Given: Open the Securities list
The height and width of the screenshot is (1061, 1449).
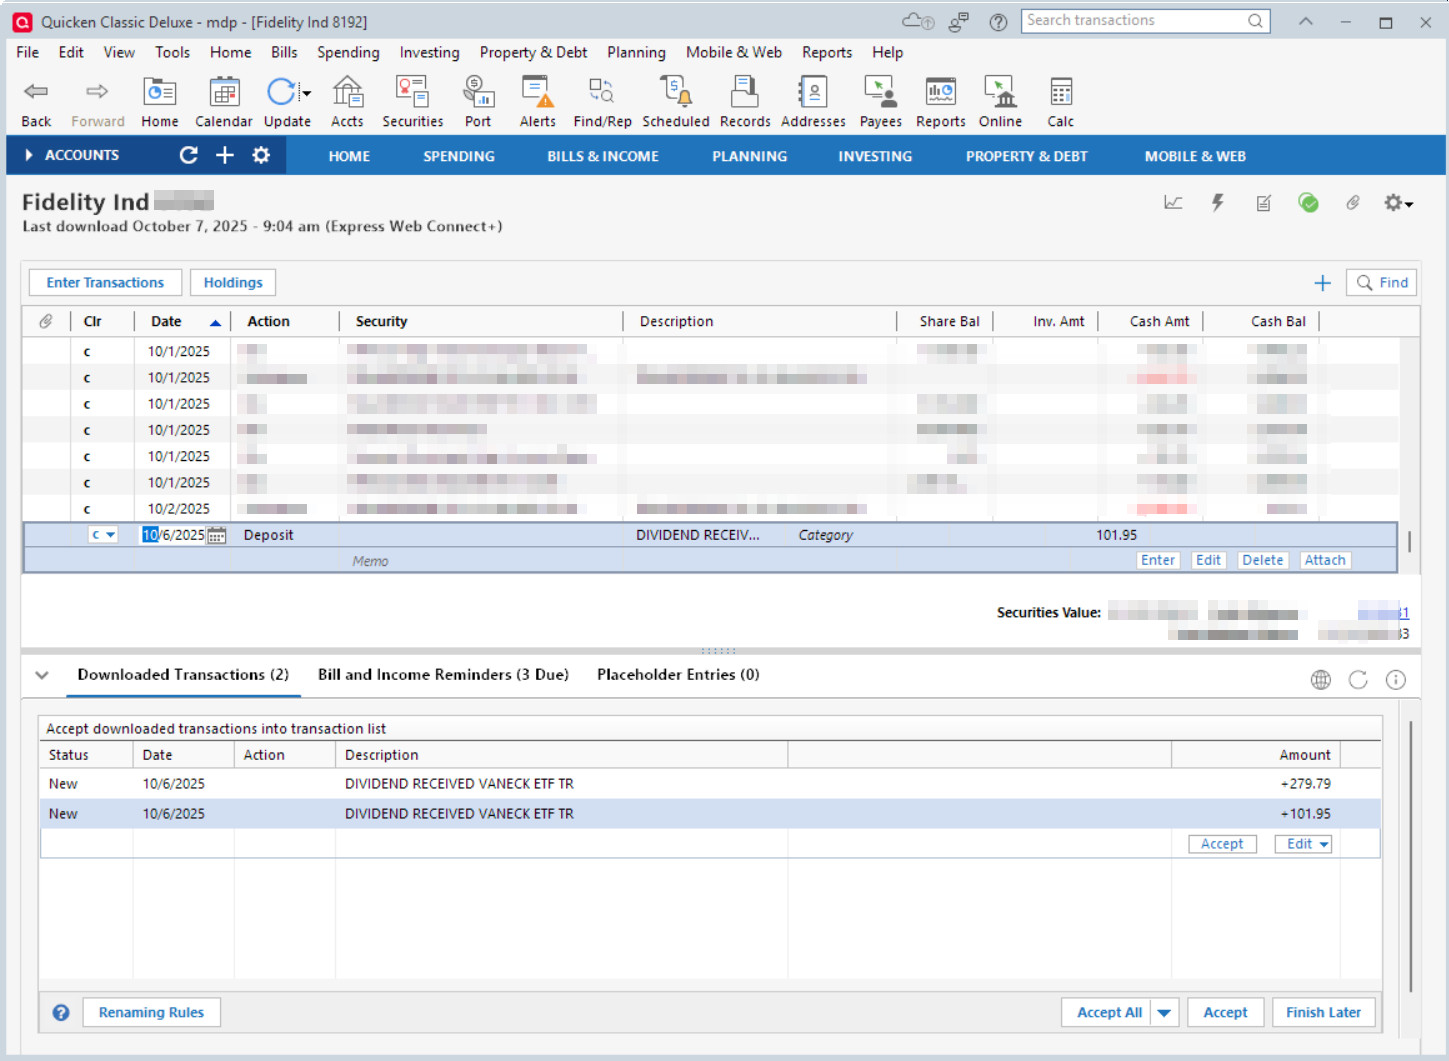Looking at the screenshot, I should point(412,102).
